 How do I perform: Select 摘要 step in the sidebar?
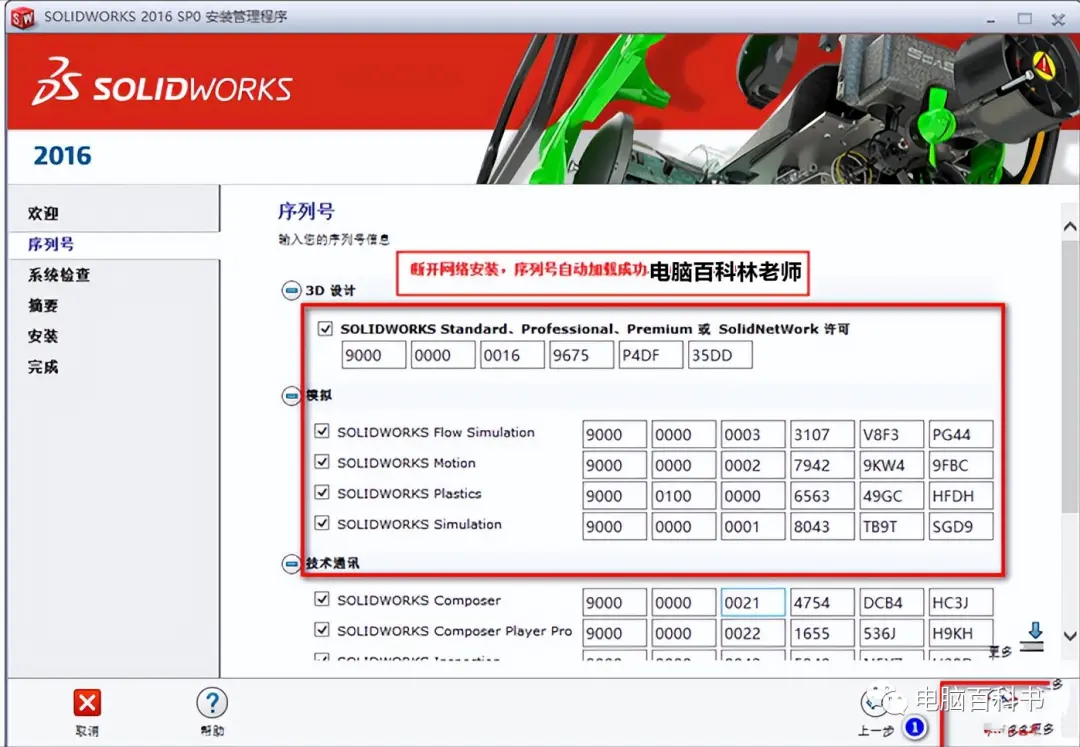coord(43,306)
